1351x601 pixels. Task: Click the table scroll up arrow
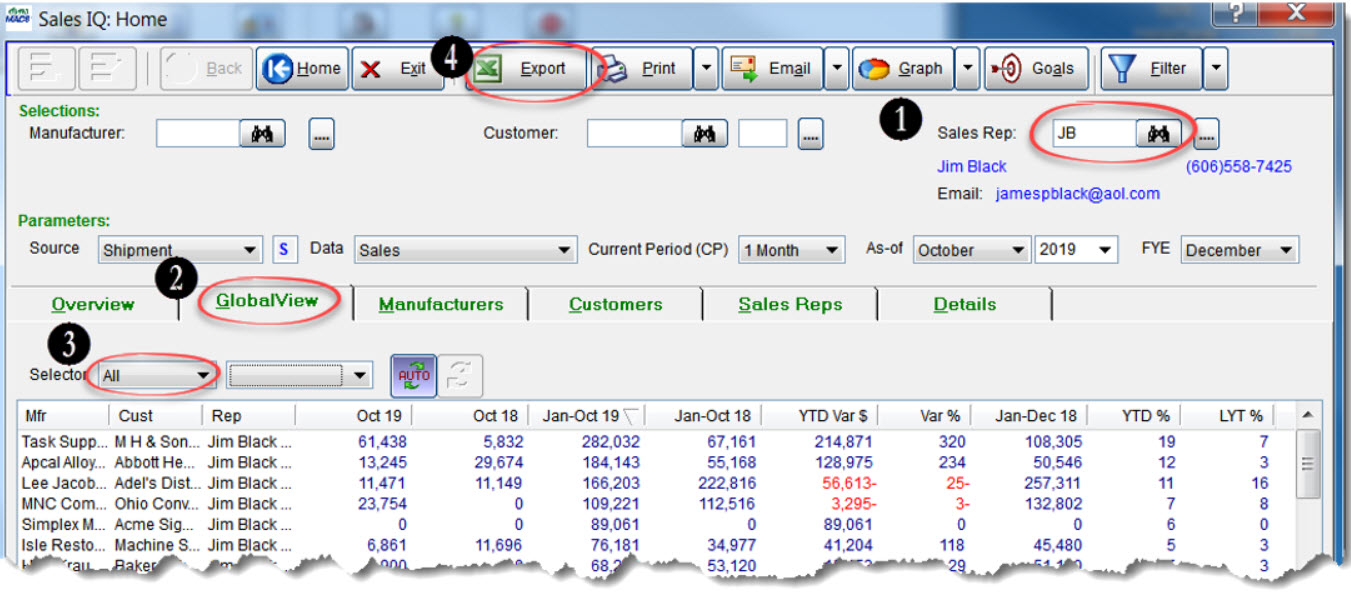(1307, 415)
